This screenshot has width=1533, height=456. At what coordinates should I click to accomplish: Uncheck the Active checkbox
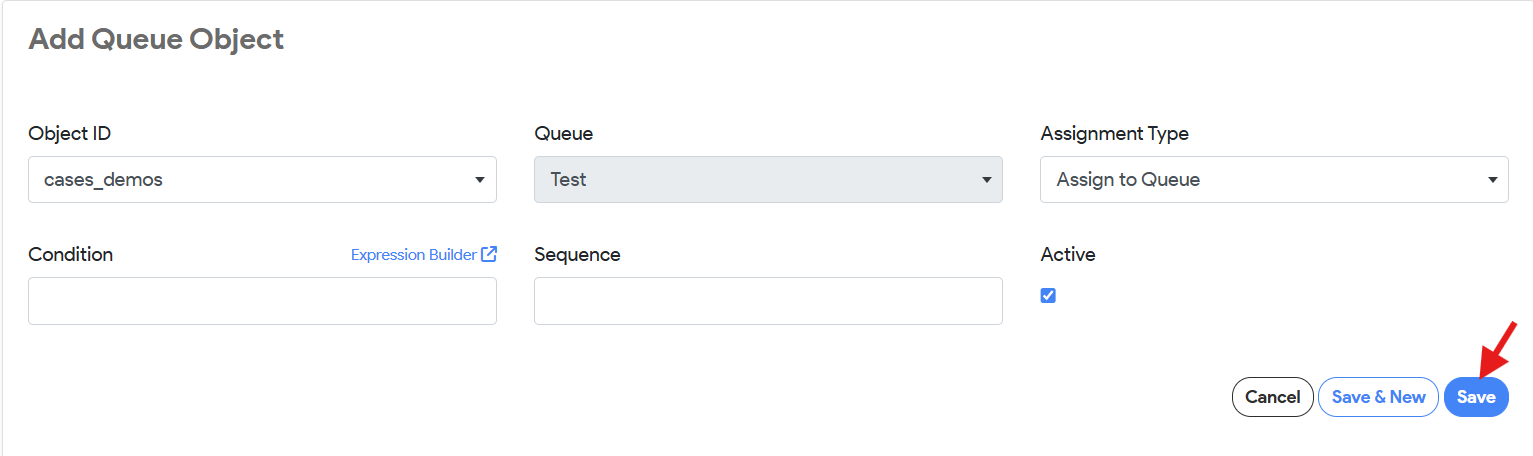click(x=1048, y=296)
